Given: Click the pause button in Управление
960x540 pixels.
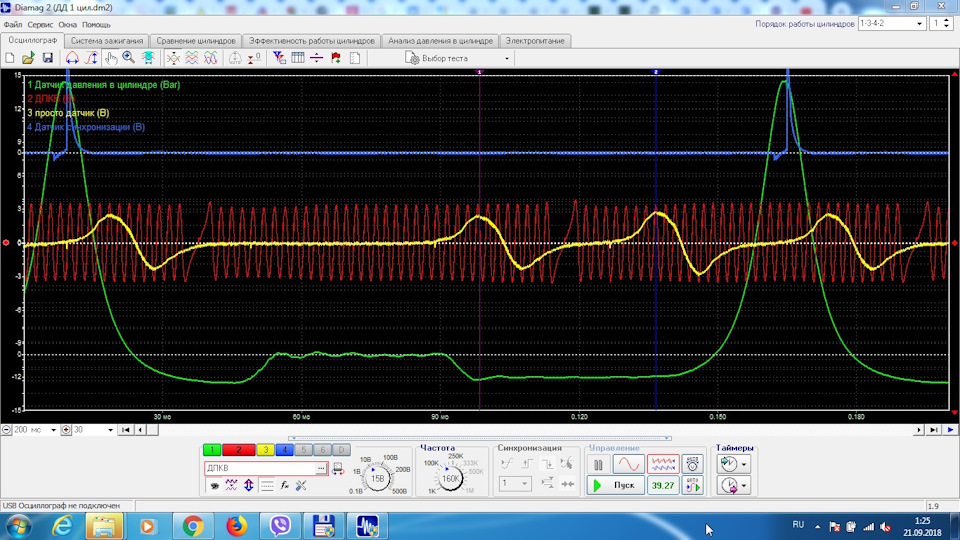Looking at the screenshot, I should tap(598, 465).
